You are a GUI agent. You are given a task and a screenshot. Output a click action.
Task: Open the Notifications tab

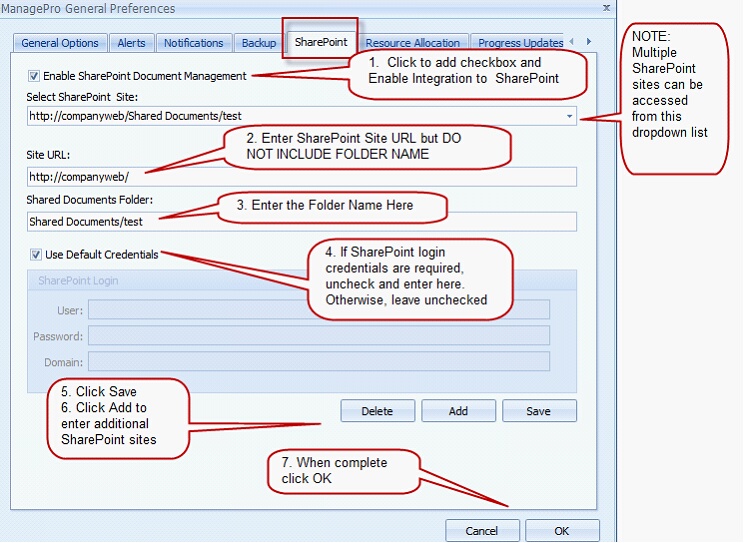[194, 43]
